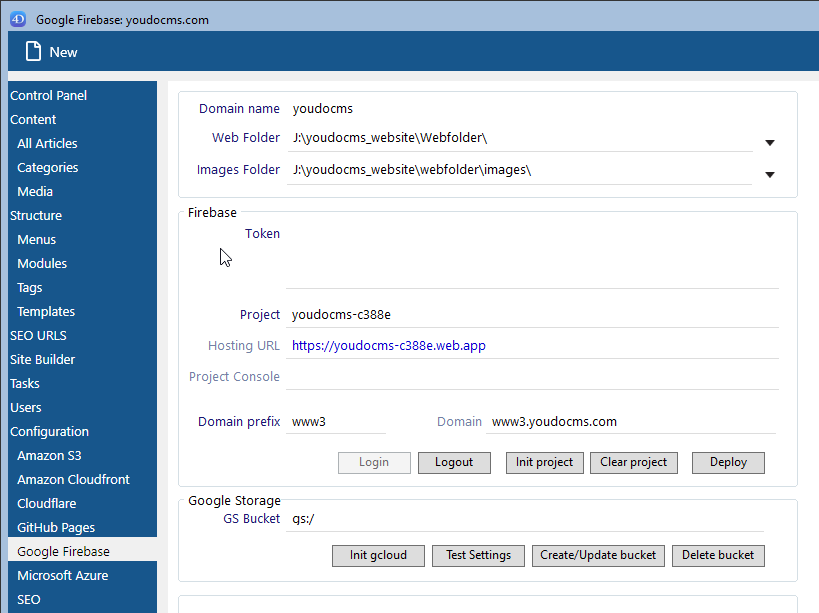
Task: Open Amazon S3 configuration in sidebar
Action: click(48, 456)
